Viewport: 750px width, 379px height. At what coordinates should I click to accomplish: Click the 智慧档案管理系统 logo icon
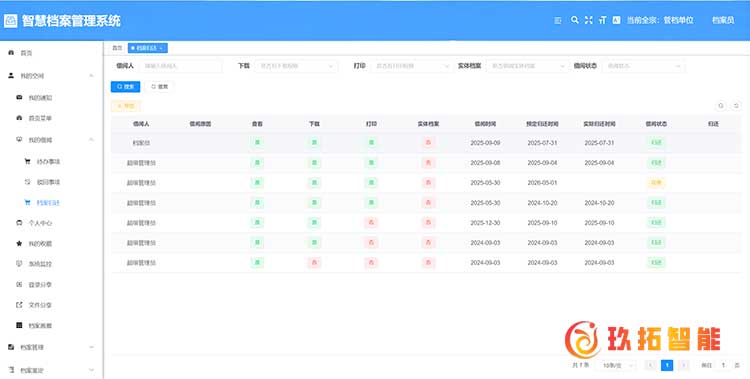pyautogui.click(x=11, y=21)
